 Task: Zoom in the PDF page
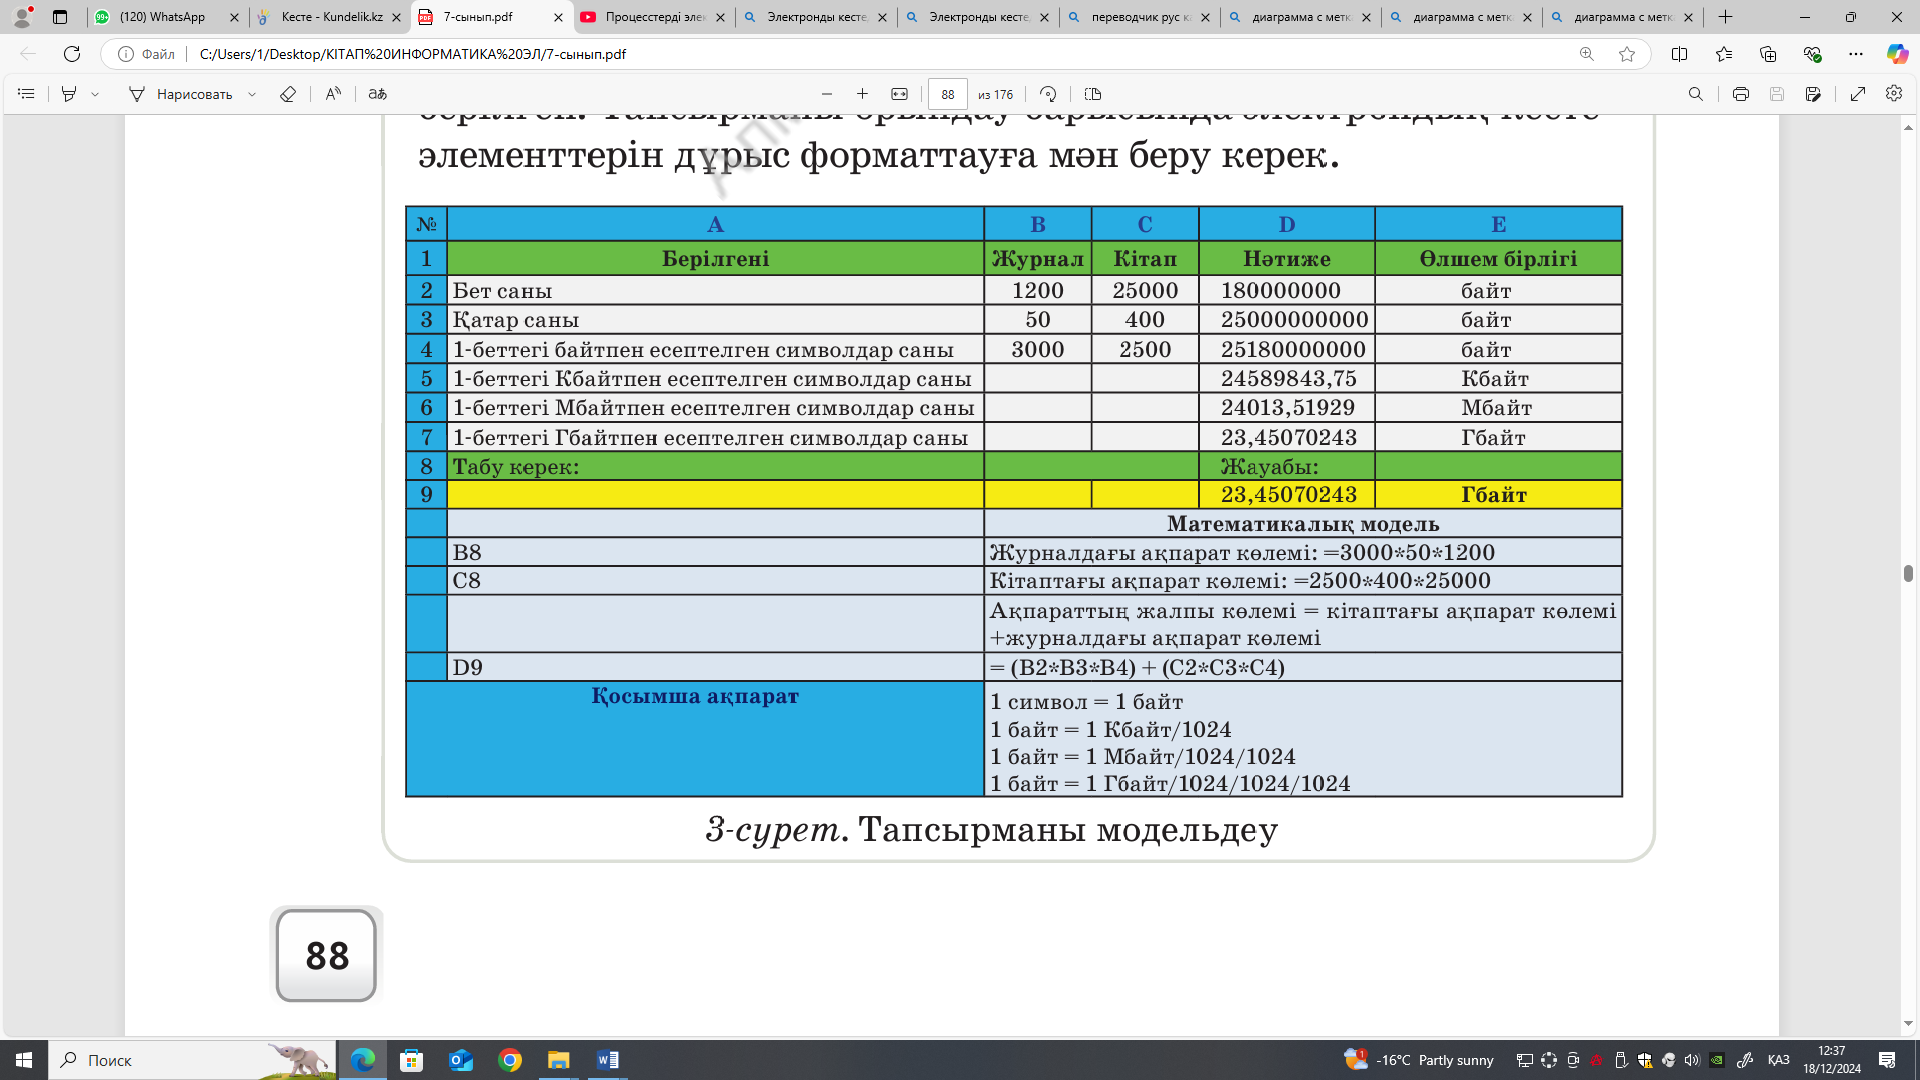[862, 94]
